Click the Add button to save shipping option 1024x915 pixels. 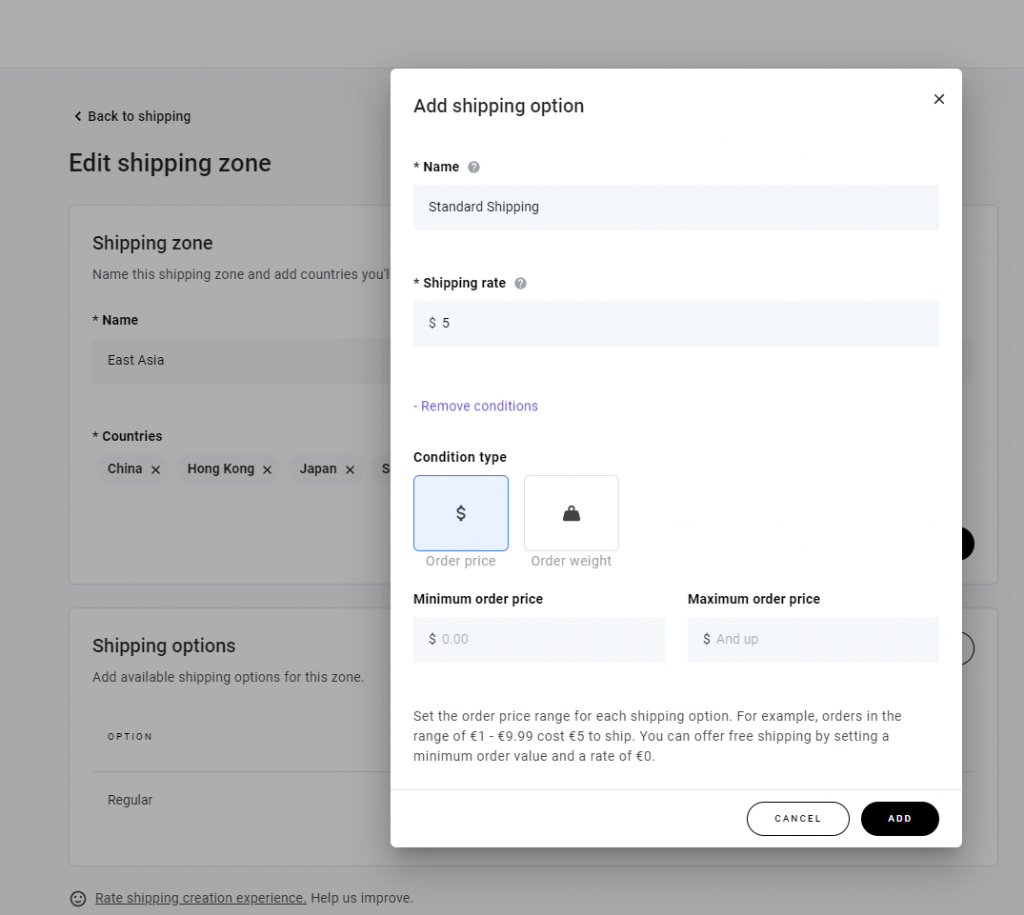point(899,818)
